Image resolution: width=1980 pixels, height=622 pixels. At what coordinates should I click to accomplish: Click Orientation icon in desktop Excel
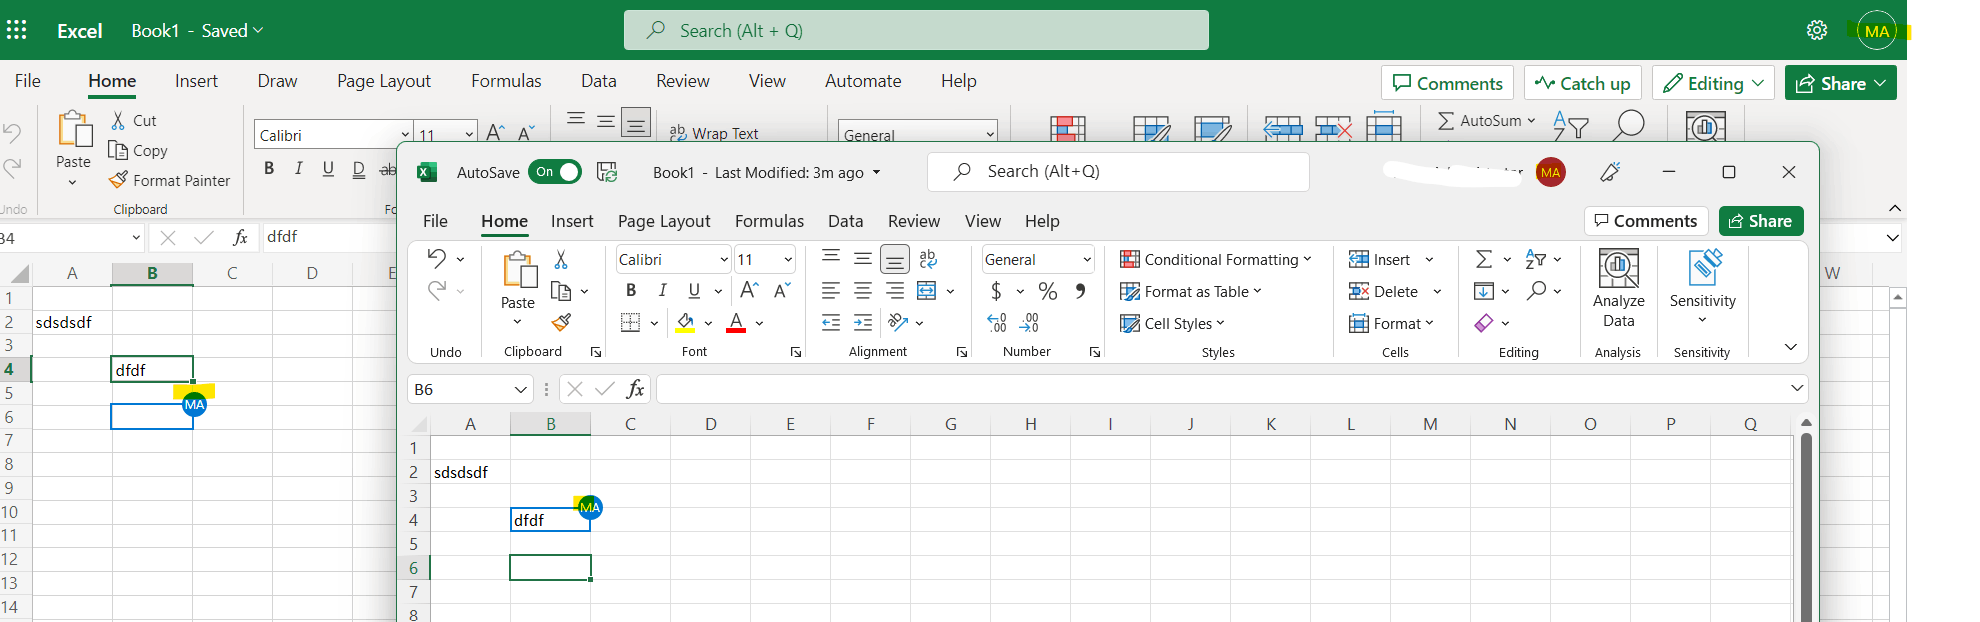(898, 322)
